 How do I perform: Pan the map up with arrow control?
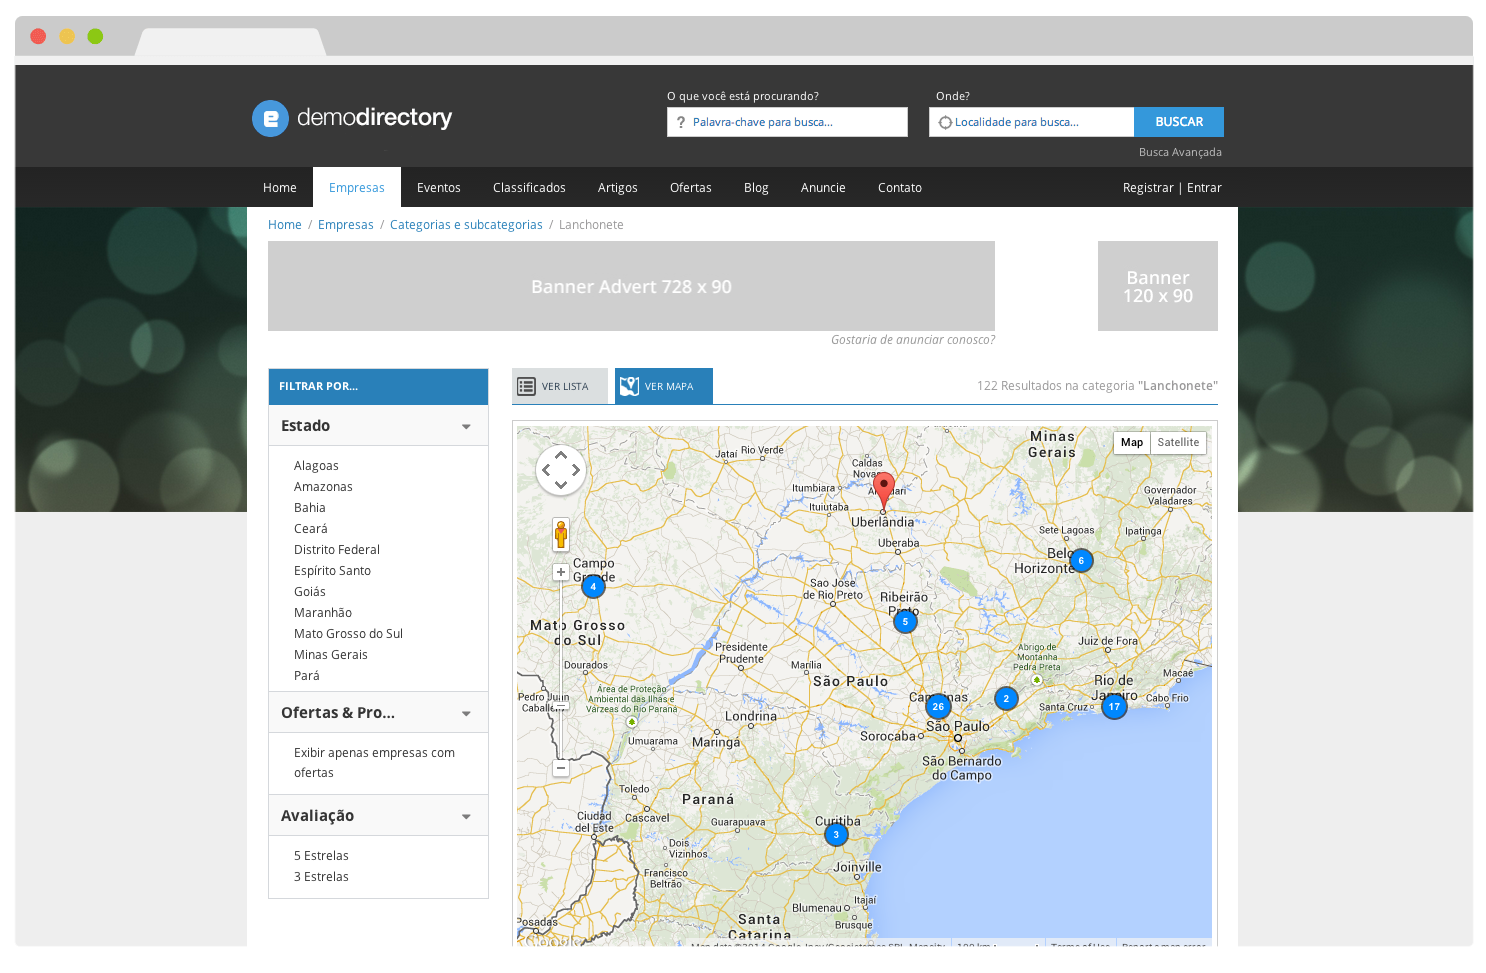point(561,455)
